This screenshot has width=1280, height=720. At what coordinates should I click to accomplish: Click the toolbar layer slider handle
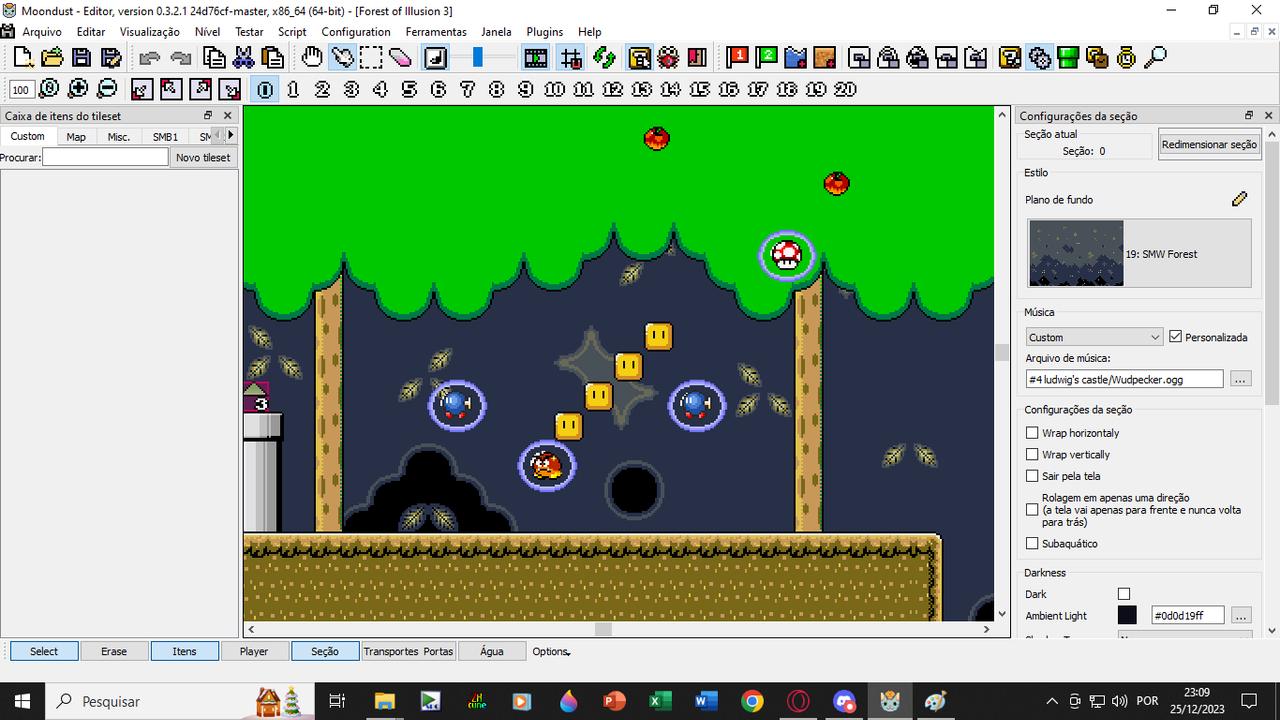478,58
